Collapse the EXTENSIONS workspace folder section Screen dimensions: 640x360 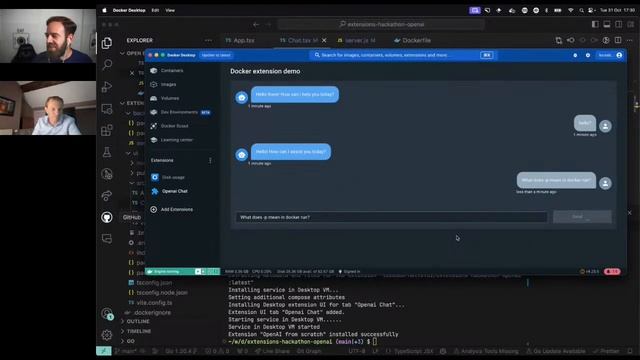(132, 103)
